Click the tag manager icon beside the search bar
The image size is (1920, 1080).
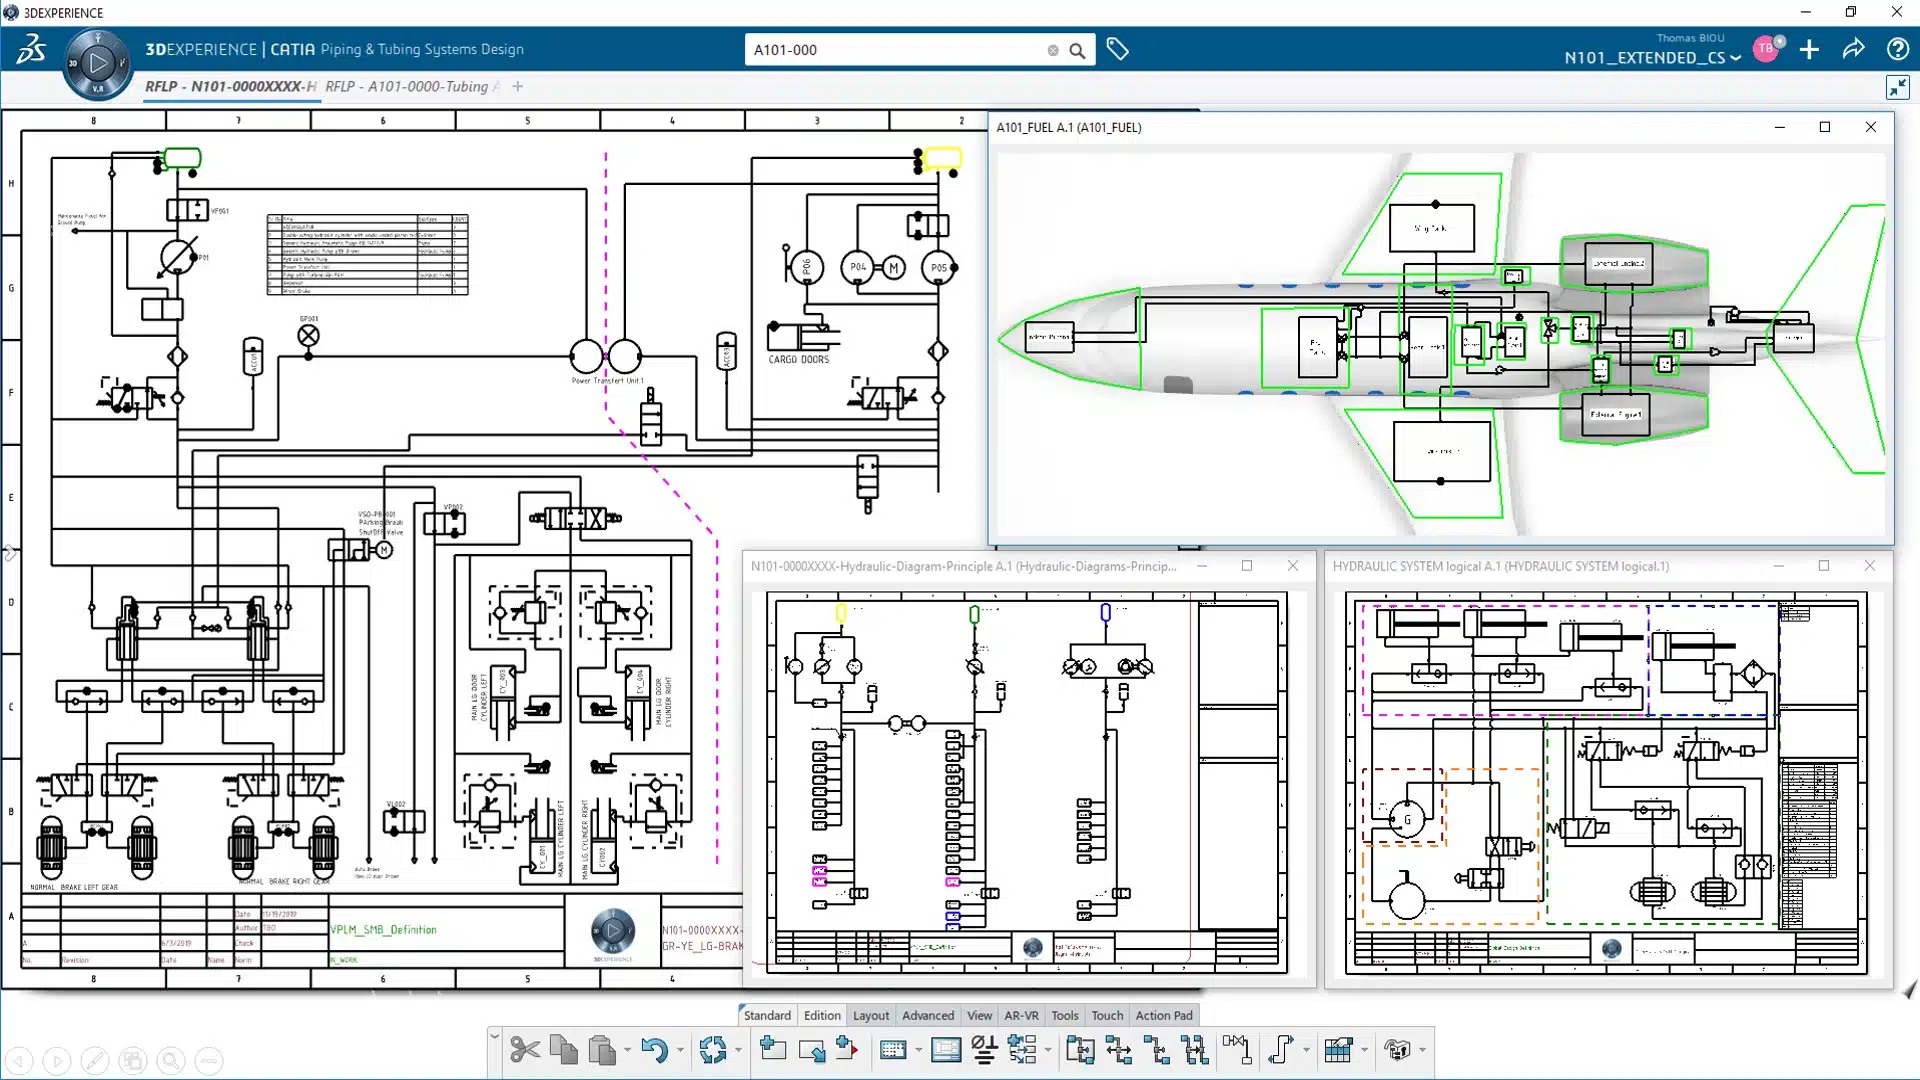1118,49
